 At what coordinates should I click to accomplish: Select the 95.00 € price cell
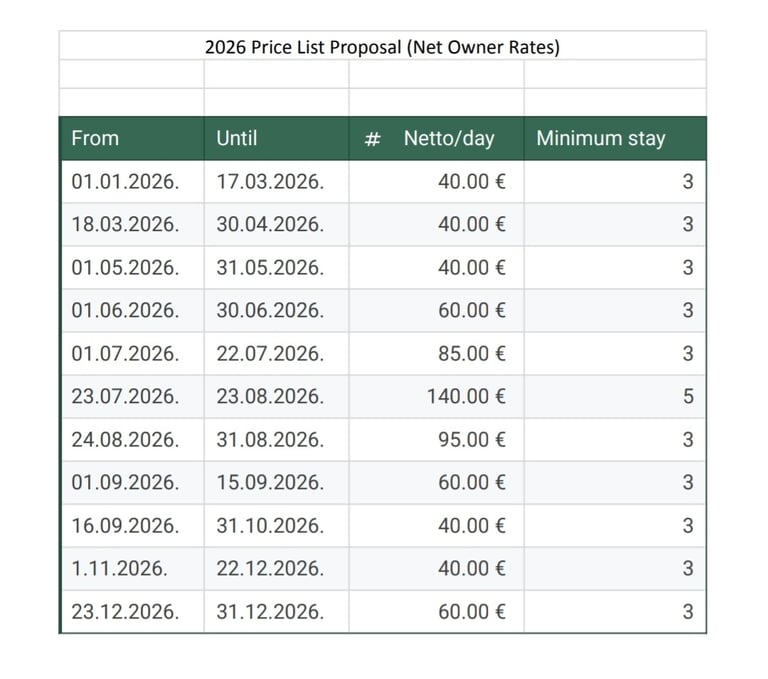472,440
